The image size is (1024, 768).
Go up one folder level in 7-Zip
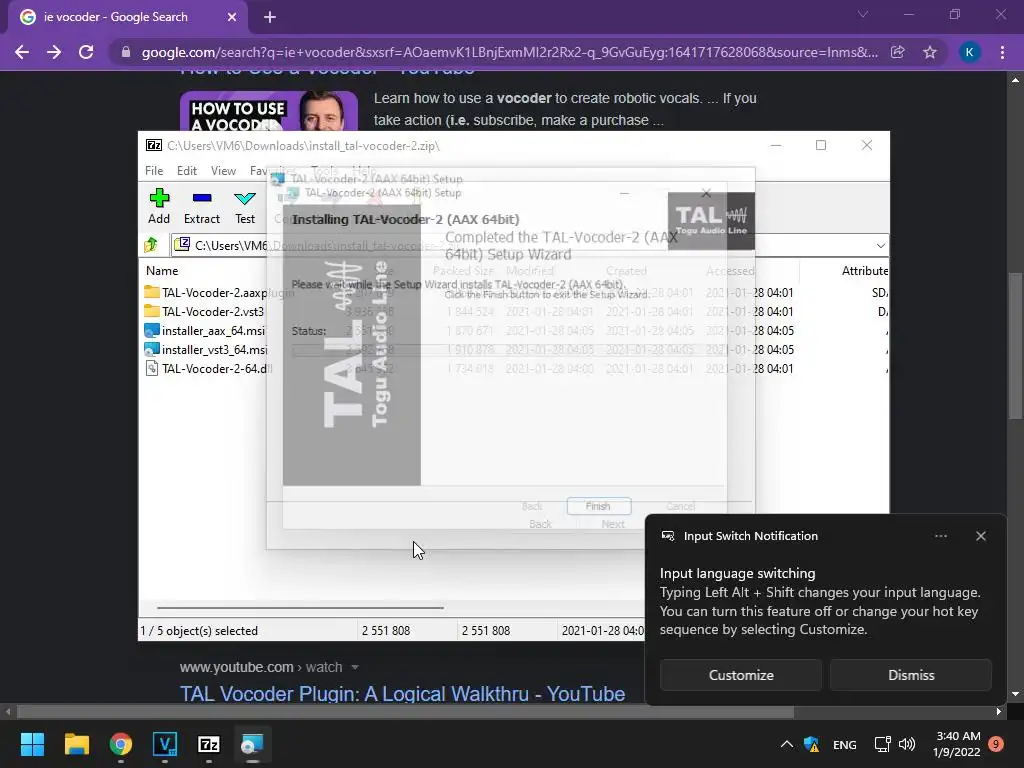[x=152, y=245]
